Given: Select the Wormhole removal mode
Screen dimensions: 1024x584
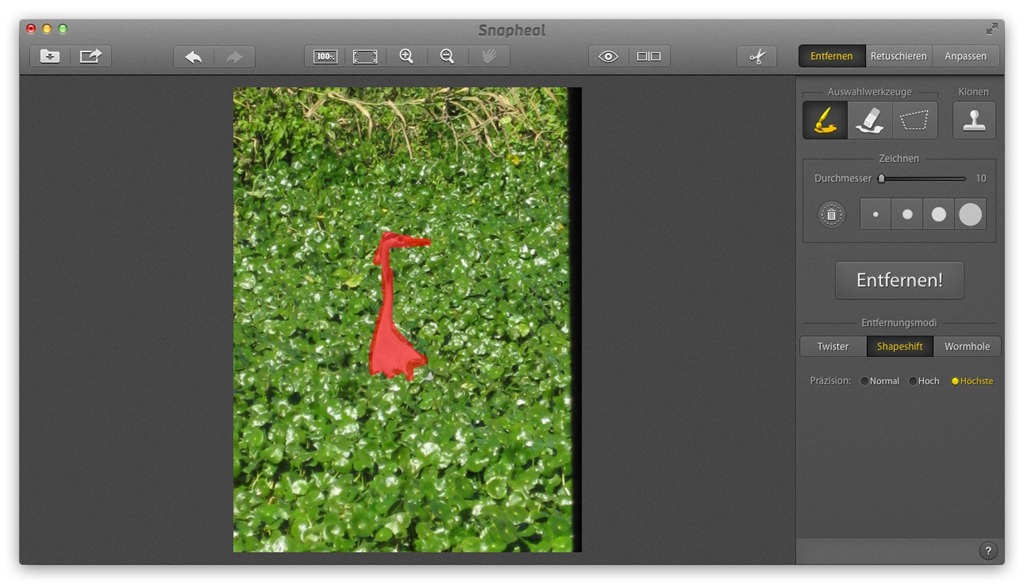Looking at the screenshot, I should pos(967,346).
